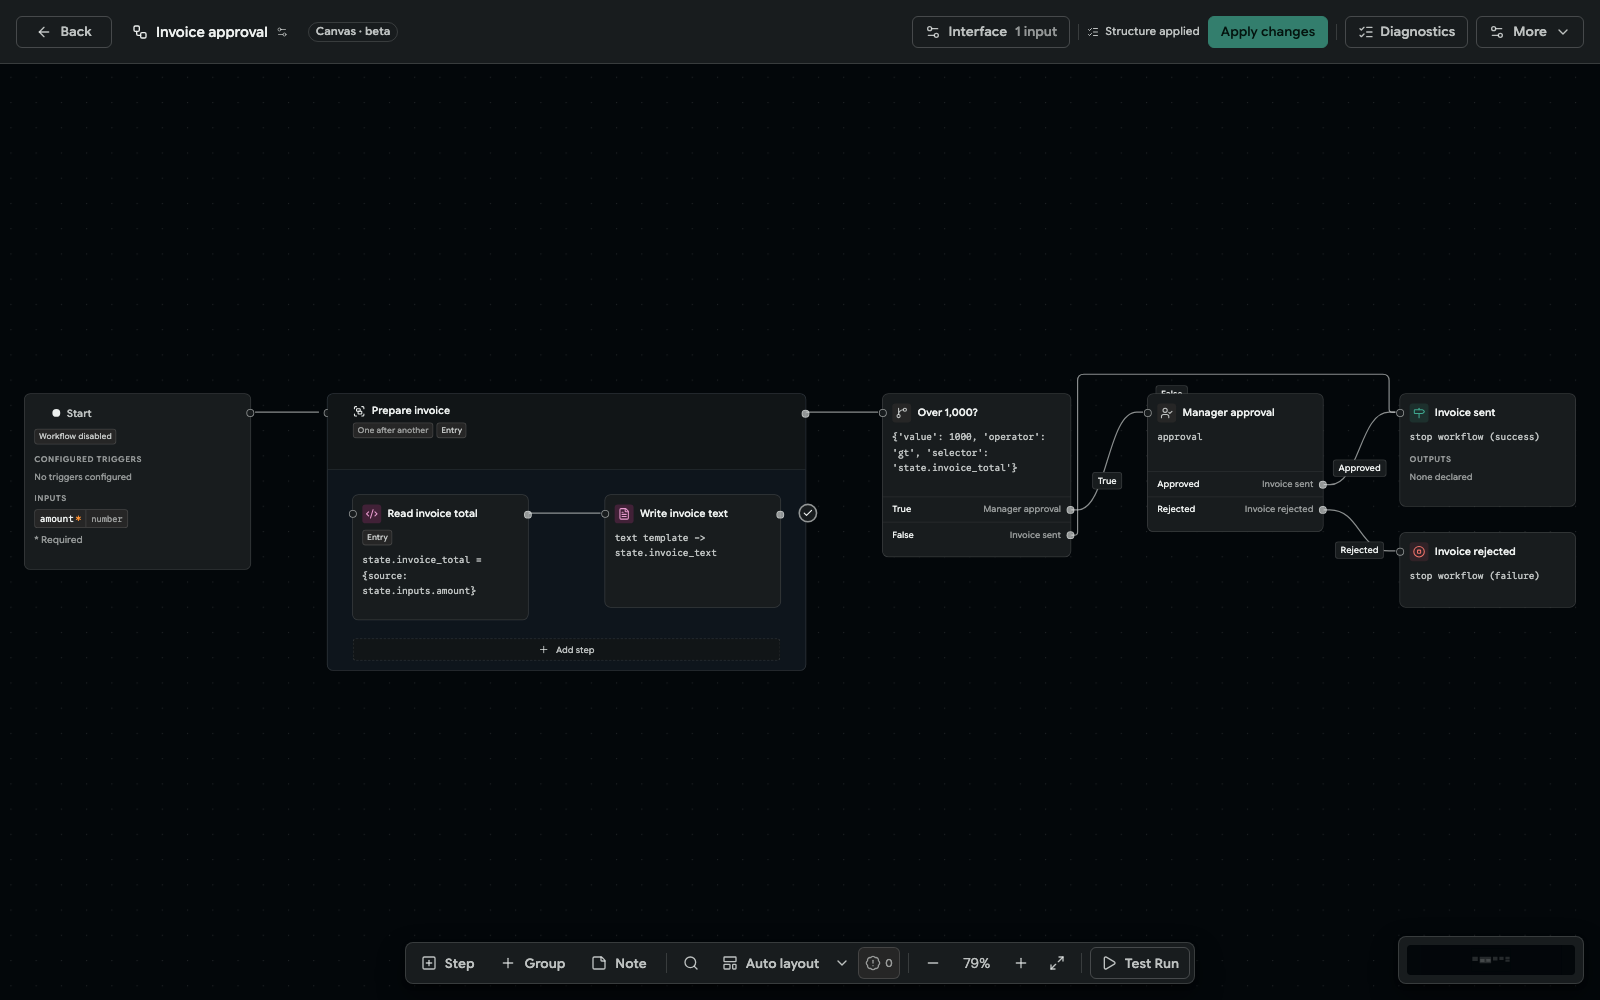Click the One after another tag
1600x1000 pixels.
(x=393, y=431)
